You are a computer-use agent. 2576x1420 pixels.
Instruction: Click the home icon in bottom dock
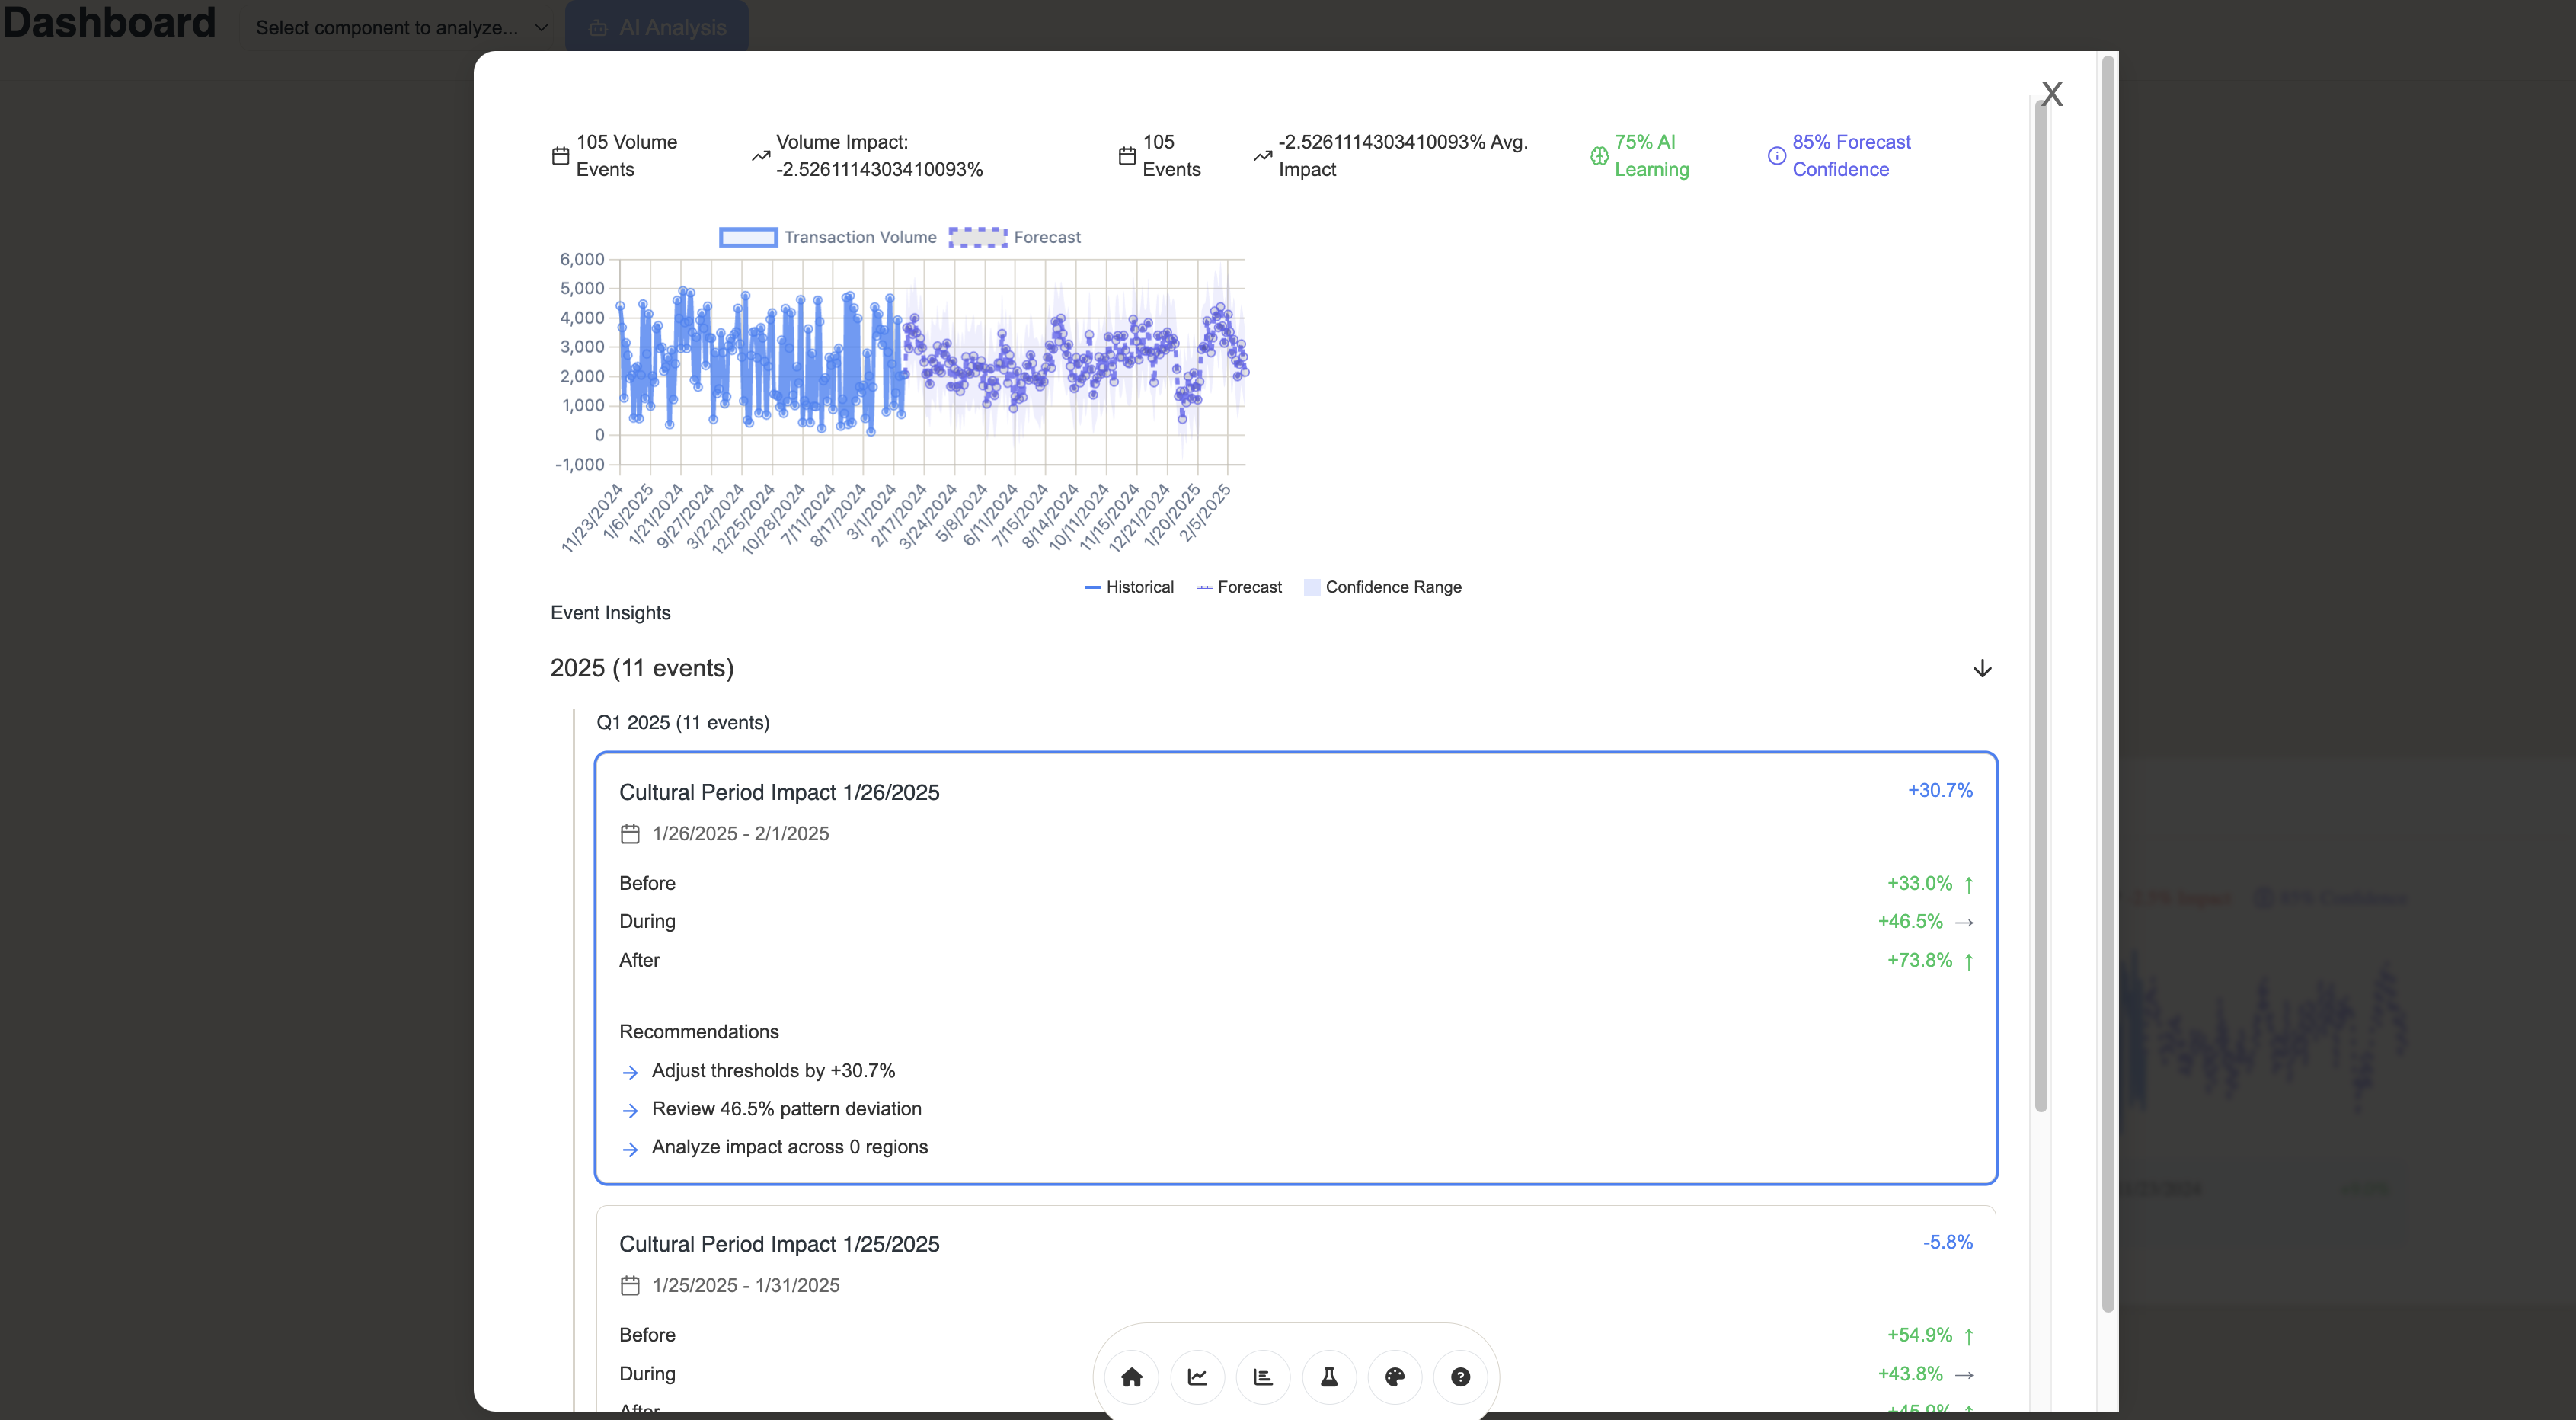(x=1131, y=1377)
